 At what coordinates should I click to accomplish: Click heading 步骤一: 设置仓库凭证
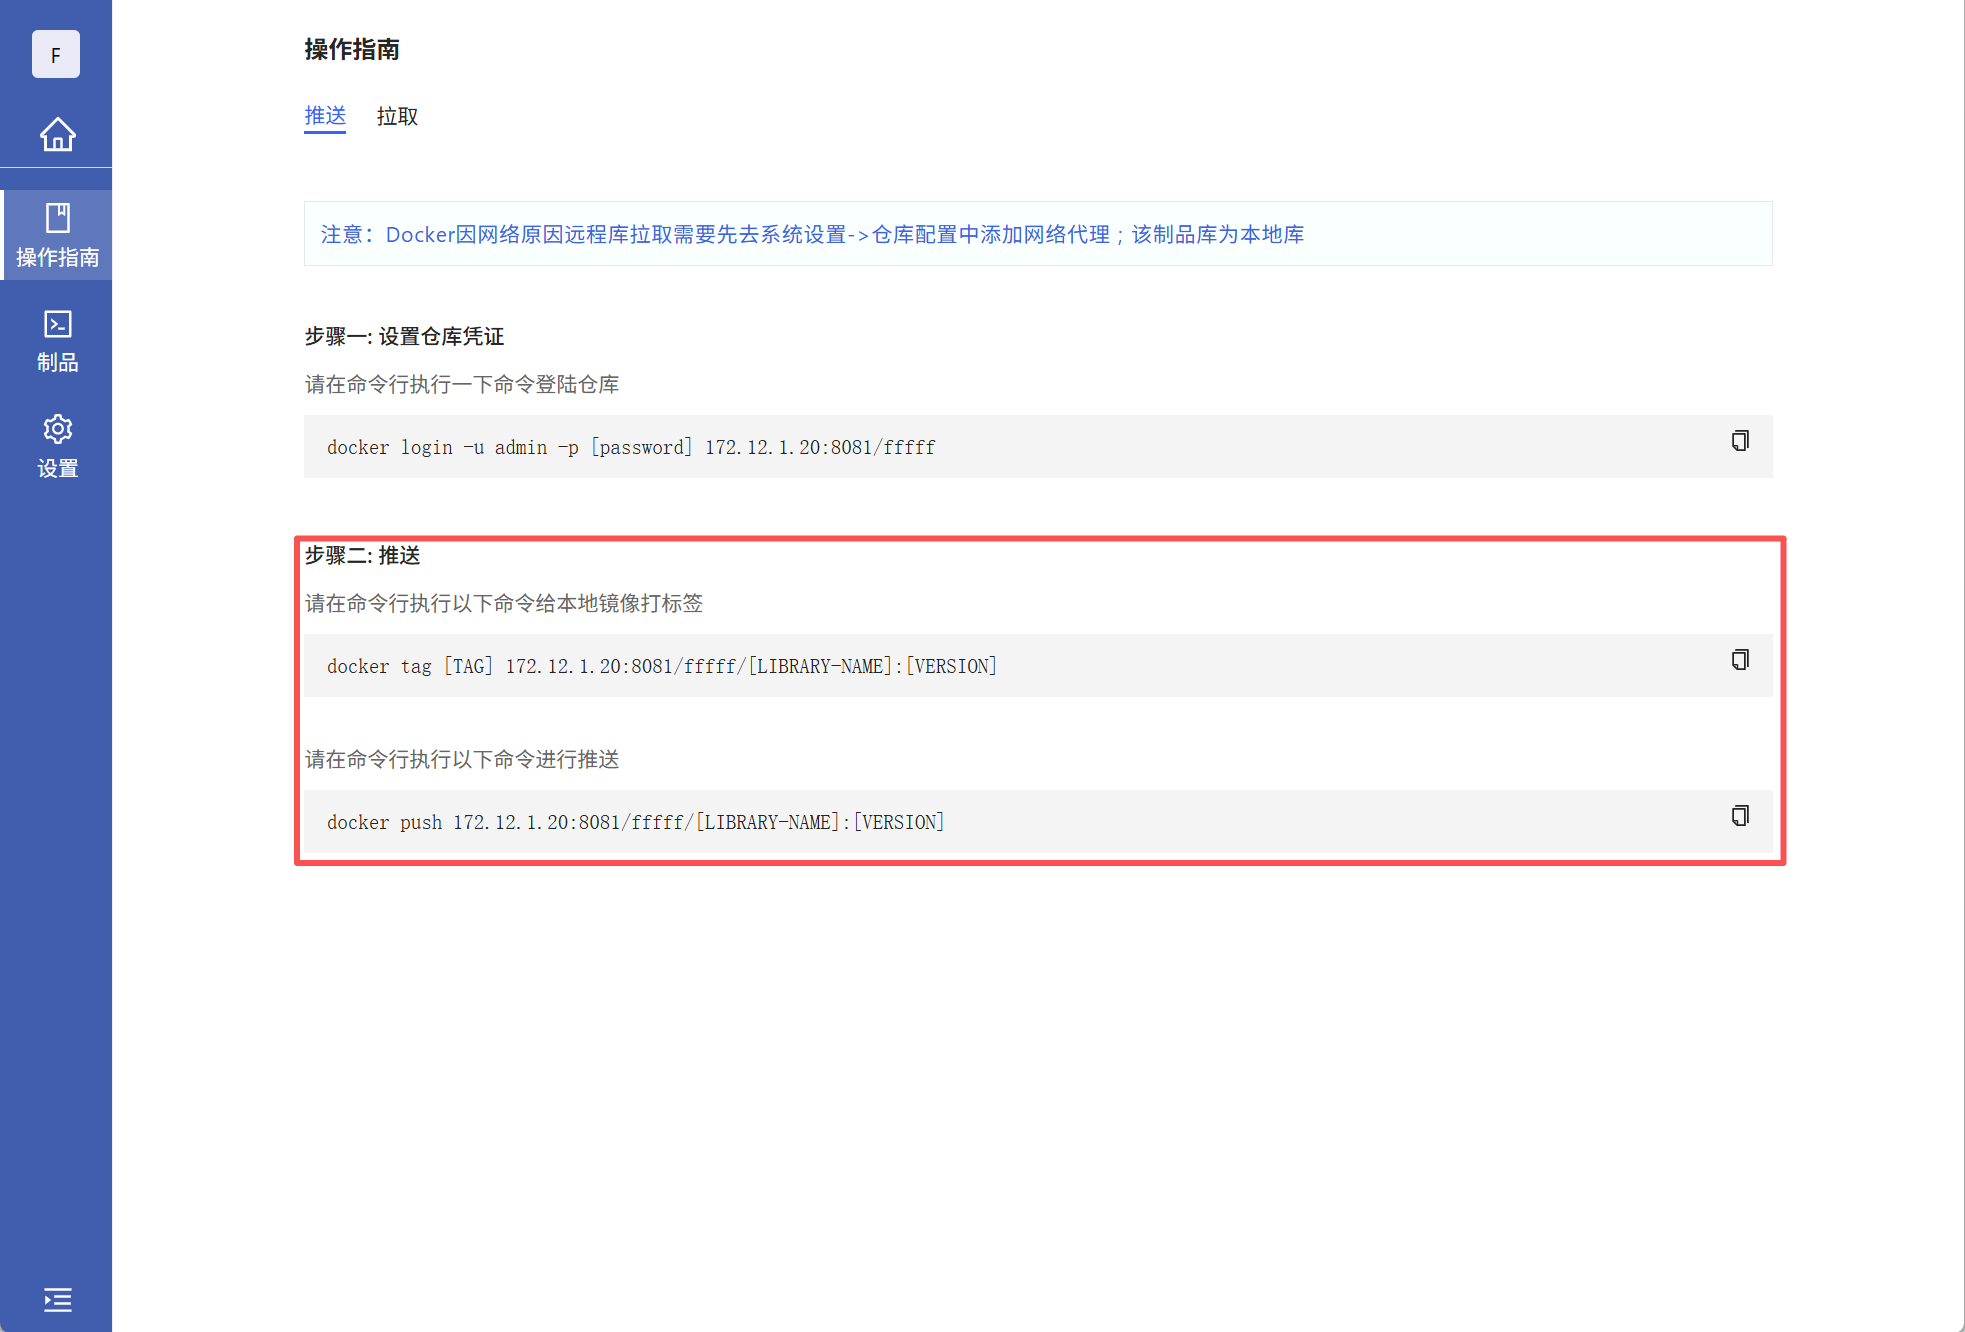(404, 336)
